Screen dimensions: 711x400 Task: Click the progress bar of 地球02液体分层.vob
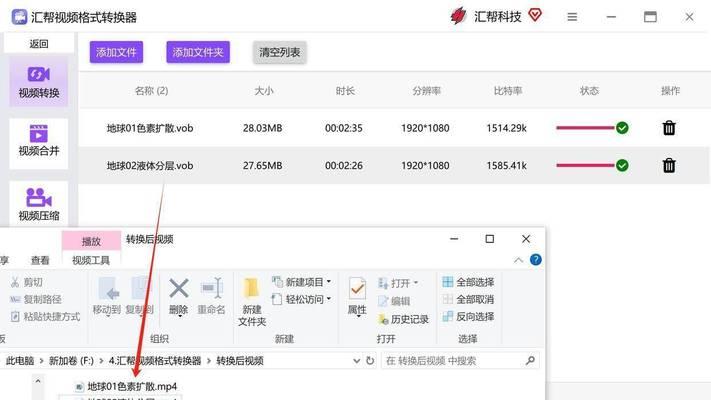585,166
